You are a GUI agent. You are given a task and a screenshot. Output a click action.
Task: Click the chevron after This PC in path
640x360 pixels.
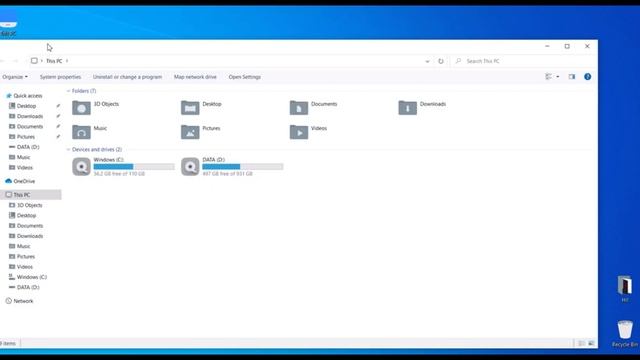67,61
